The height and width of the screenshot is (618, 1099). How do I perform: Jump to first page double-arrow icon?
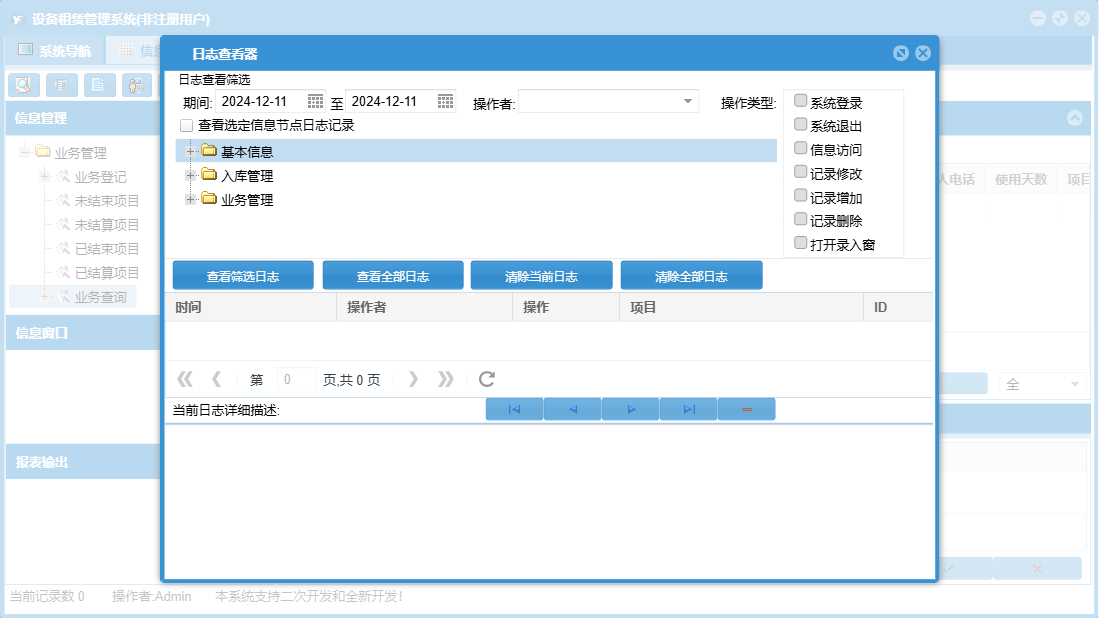[184, 379]
